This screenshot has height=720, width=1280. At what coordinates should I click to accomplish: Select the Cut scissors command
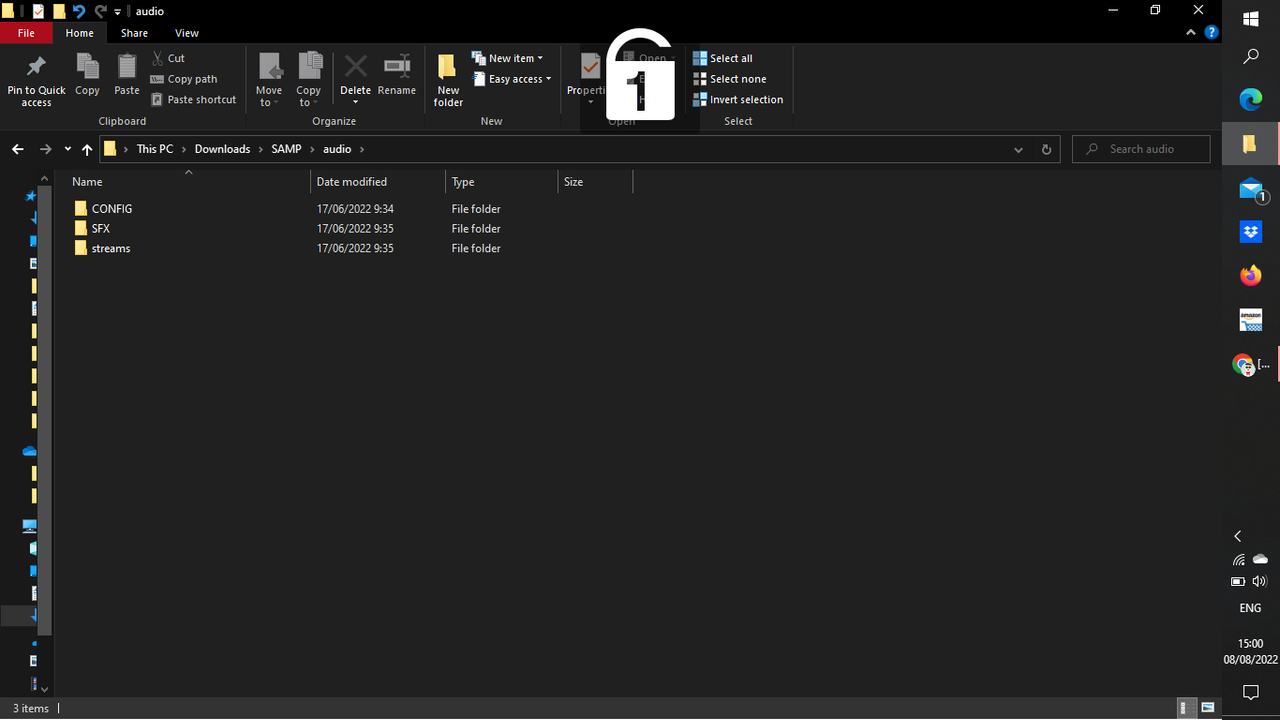[168, 58]
